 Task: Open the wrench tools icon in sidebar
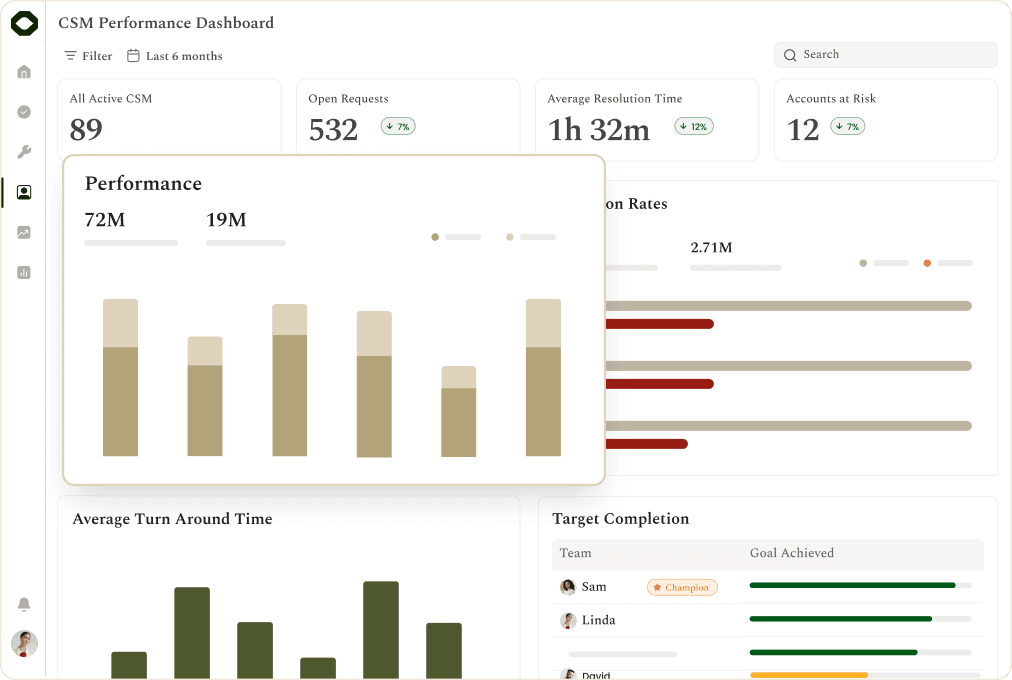pyautogui.click(x=24, y=152)
